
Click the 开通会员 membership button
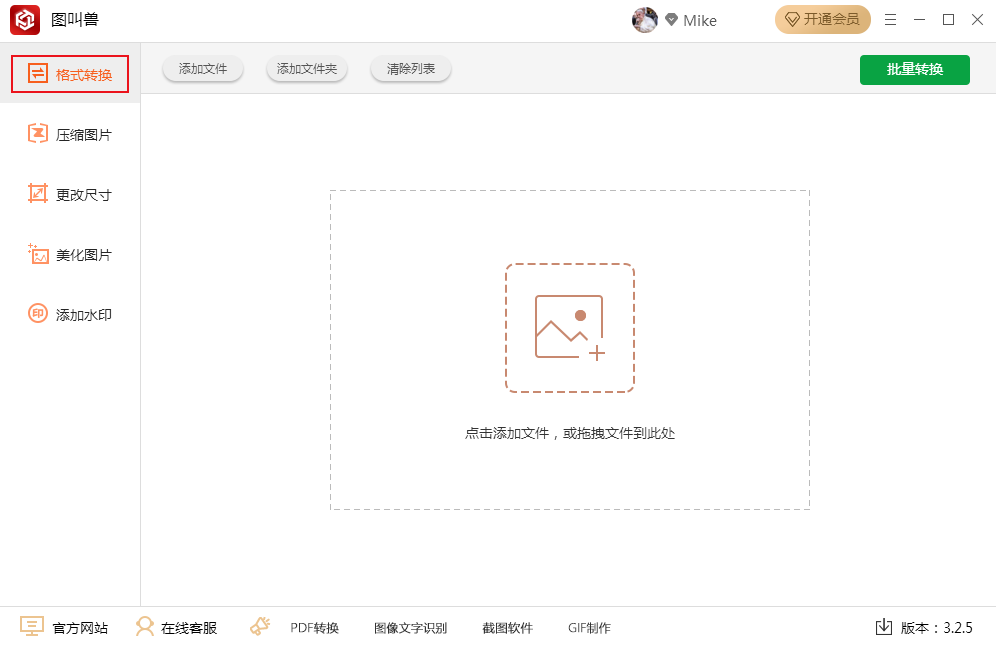coord(822,20)
